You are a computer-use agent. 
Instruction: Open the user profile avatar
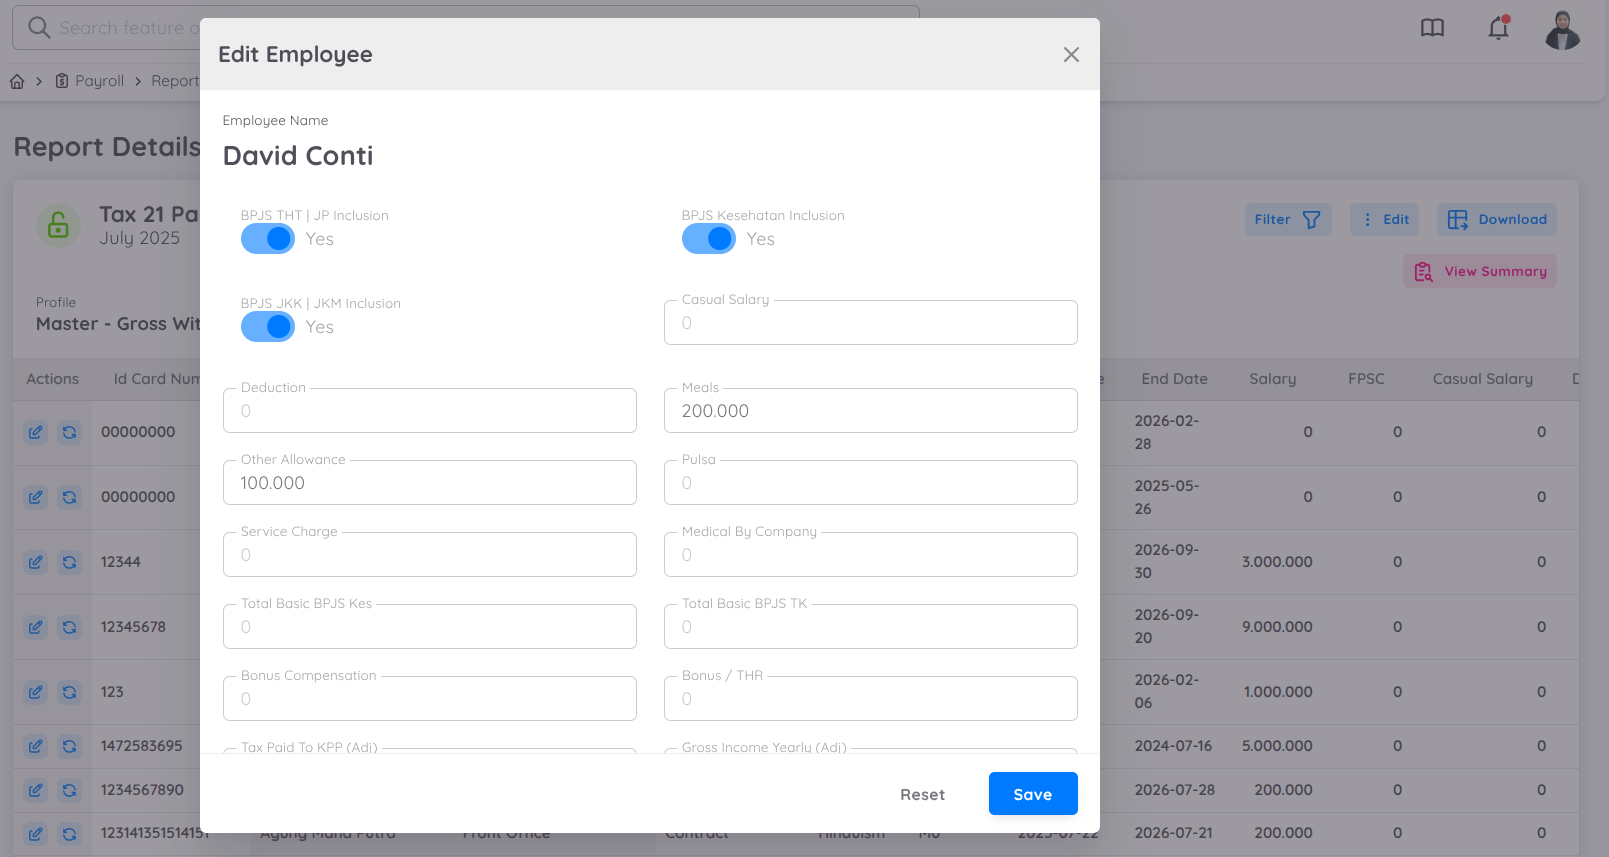coord(1562,29)
